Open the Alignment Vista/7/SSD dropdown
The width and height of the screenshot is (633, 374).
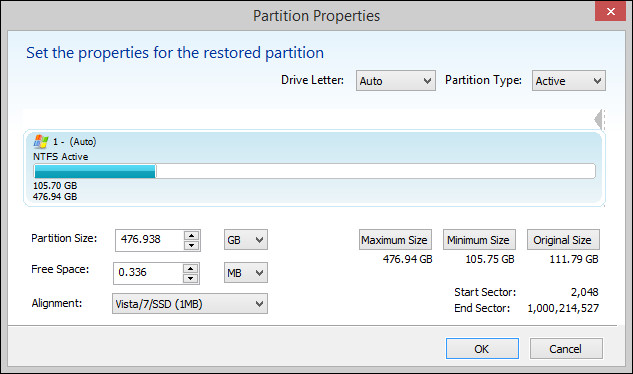pos(190,304)
